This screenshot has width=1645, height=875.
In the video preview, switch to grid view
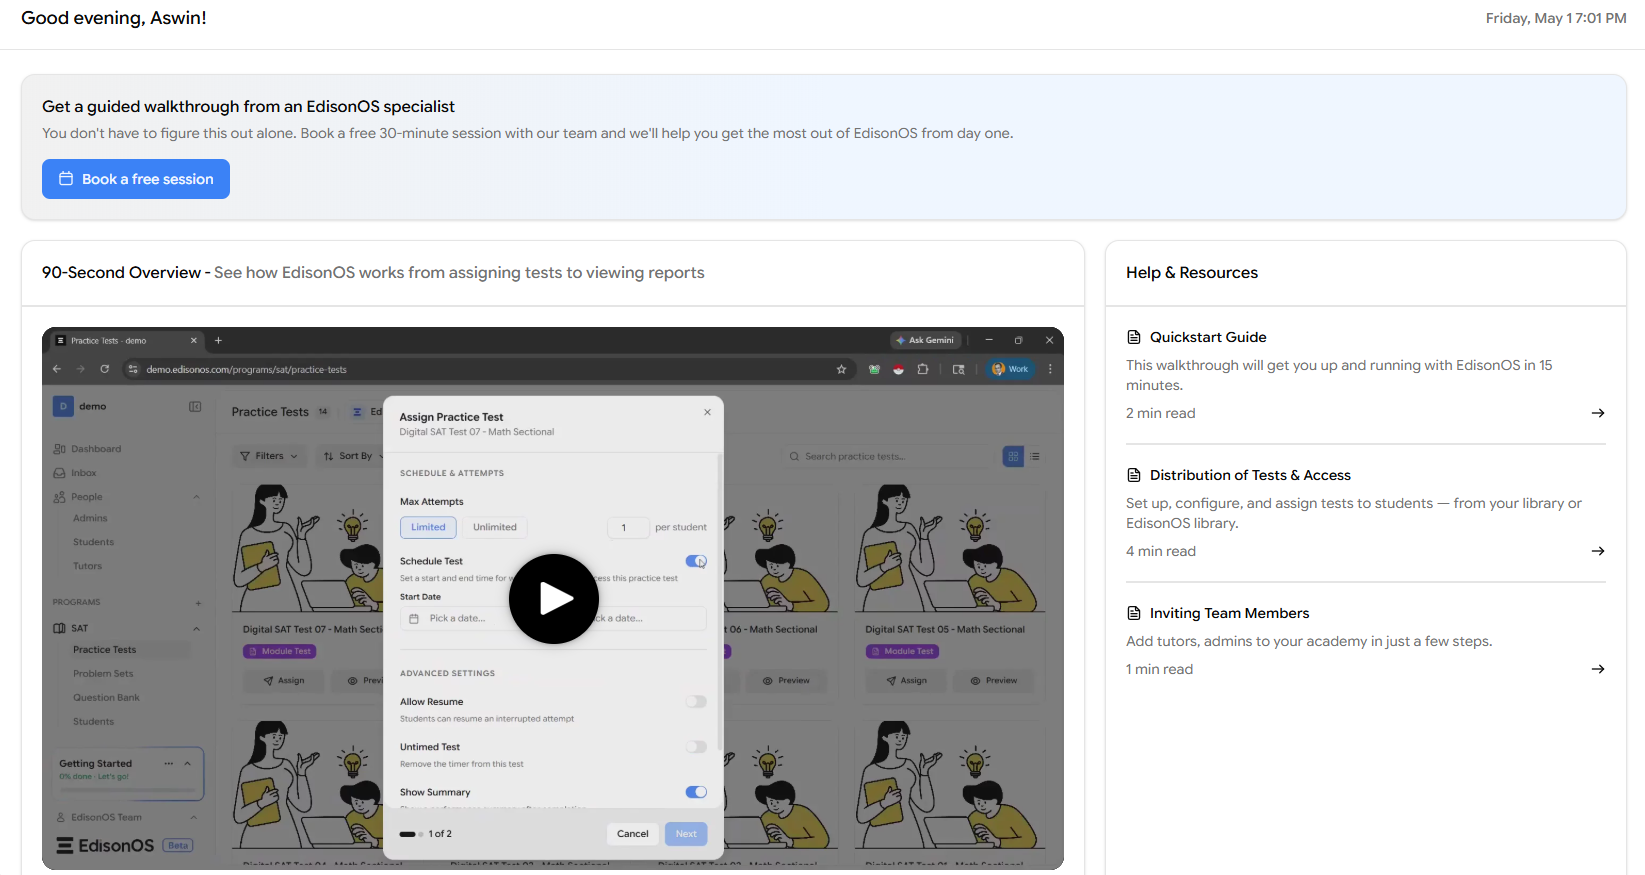click(1013, 457)
